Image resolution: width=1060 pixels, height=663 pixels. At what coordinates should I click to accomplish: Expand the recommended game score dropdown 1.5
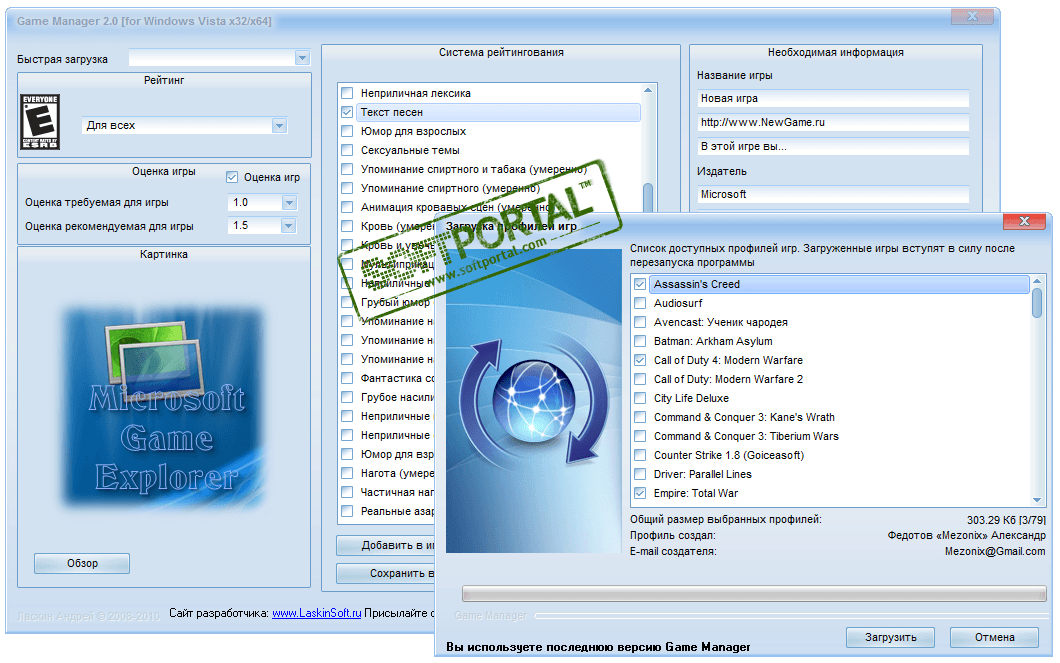(x=289, y=226)
